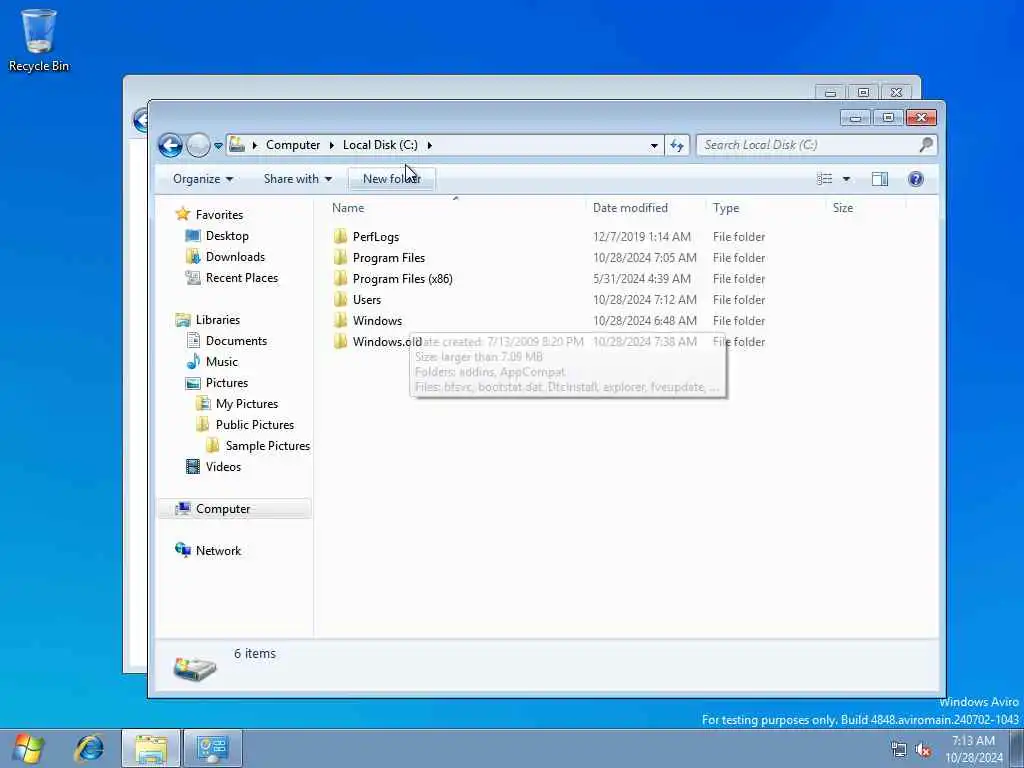The height and width of the screenshot is (768, 1024).
Task: Select Network in the navigation pane
Action: pyautogui.click(x=218, y=551)
